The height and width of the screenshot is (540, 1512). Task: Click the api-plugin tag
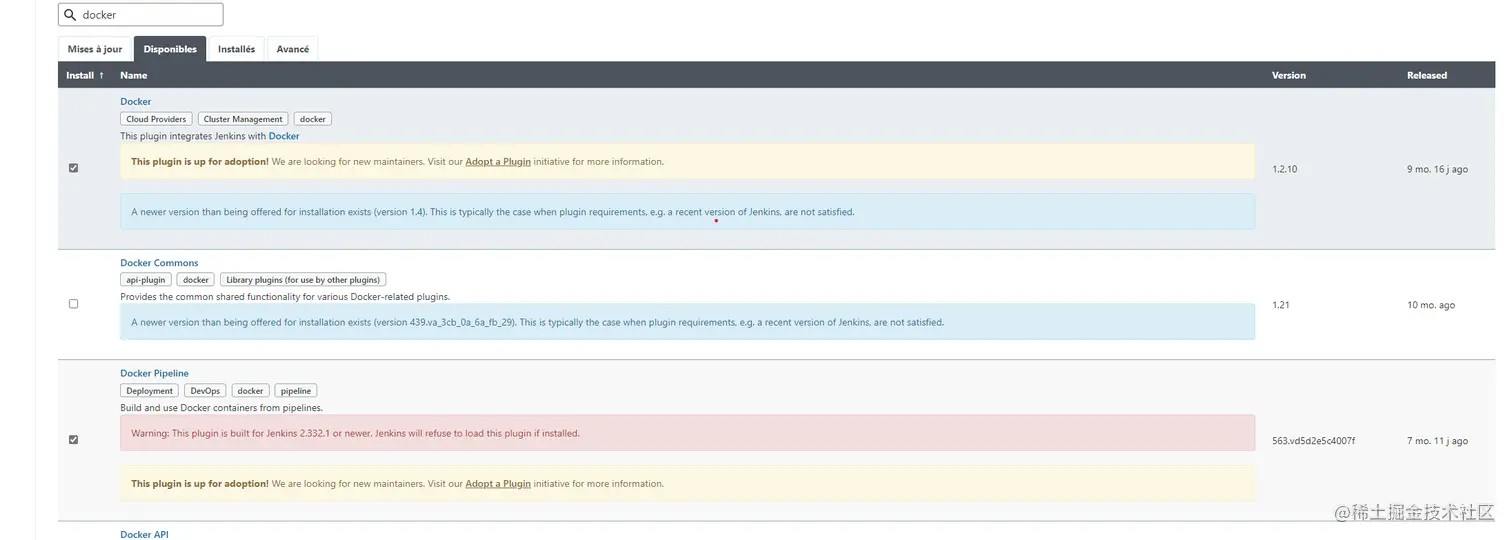[x=146, y=280]
